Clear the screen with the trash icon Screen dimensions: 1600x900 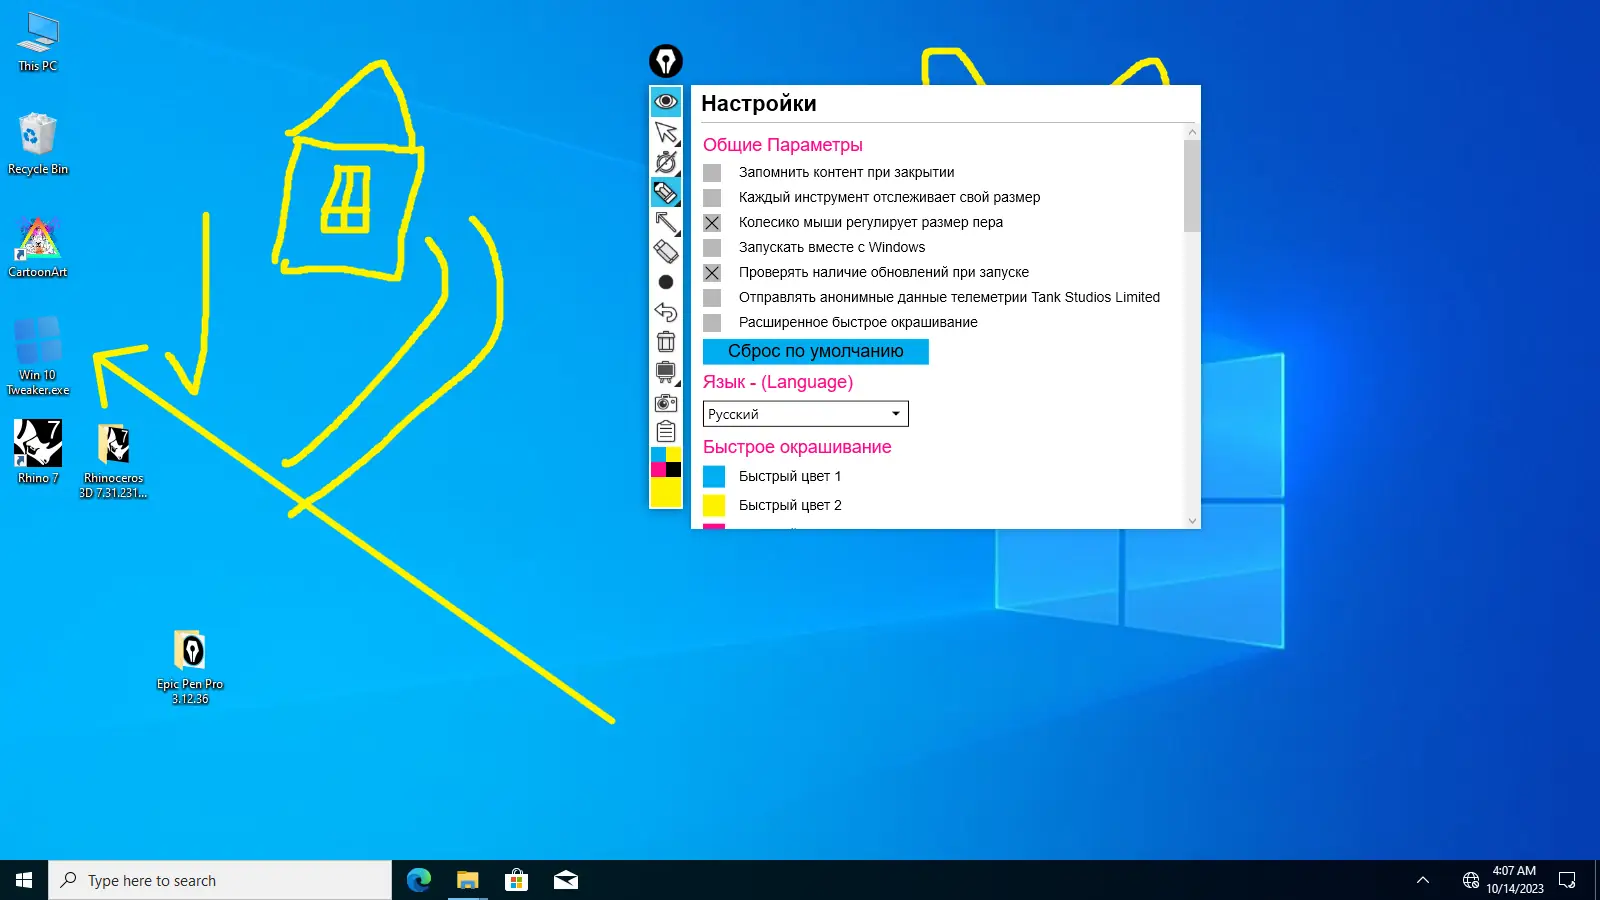(x=666, y=342)
